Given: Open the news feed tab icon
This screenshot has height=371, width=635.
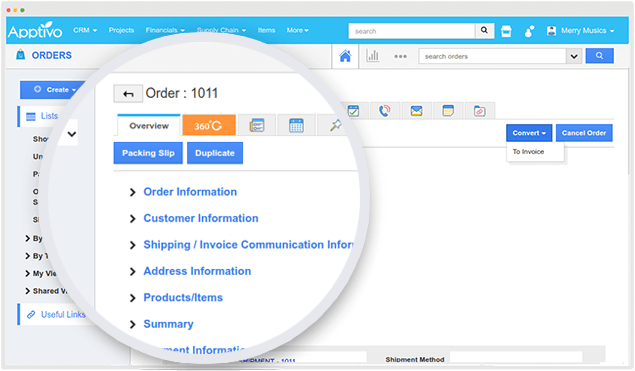Looking at the screenshot, I should pyautogui.click(x=257, y=126).
